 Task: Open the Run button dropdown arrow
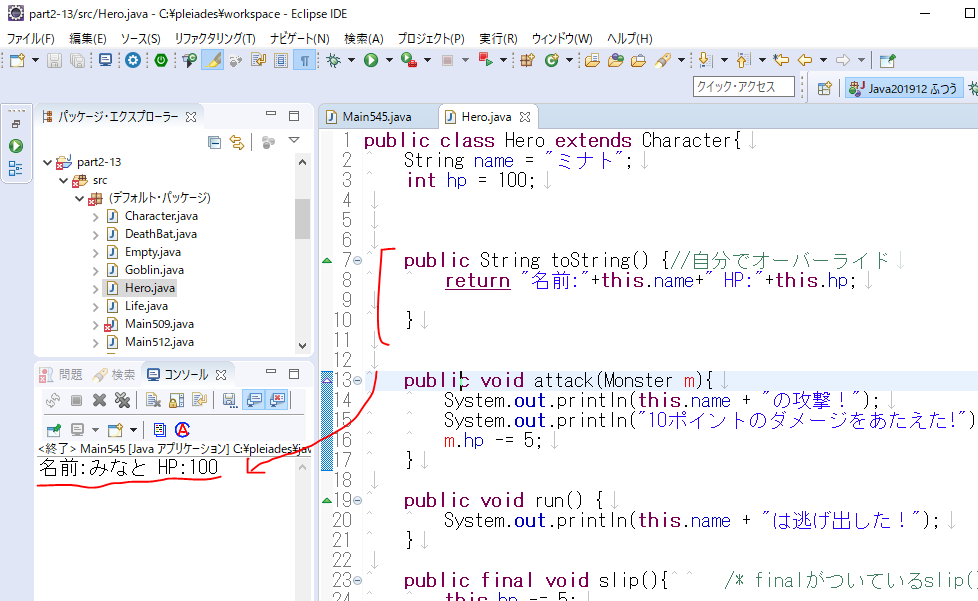point(389,60)
